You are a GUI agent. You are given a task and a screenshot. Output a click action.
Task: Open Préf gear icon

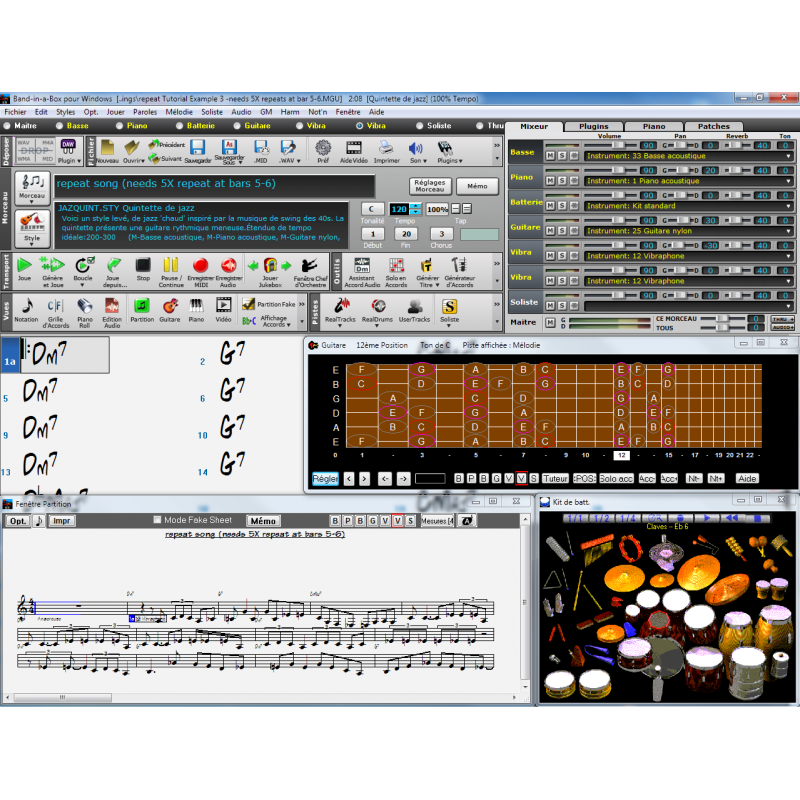click(323, 148)
